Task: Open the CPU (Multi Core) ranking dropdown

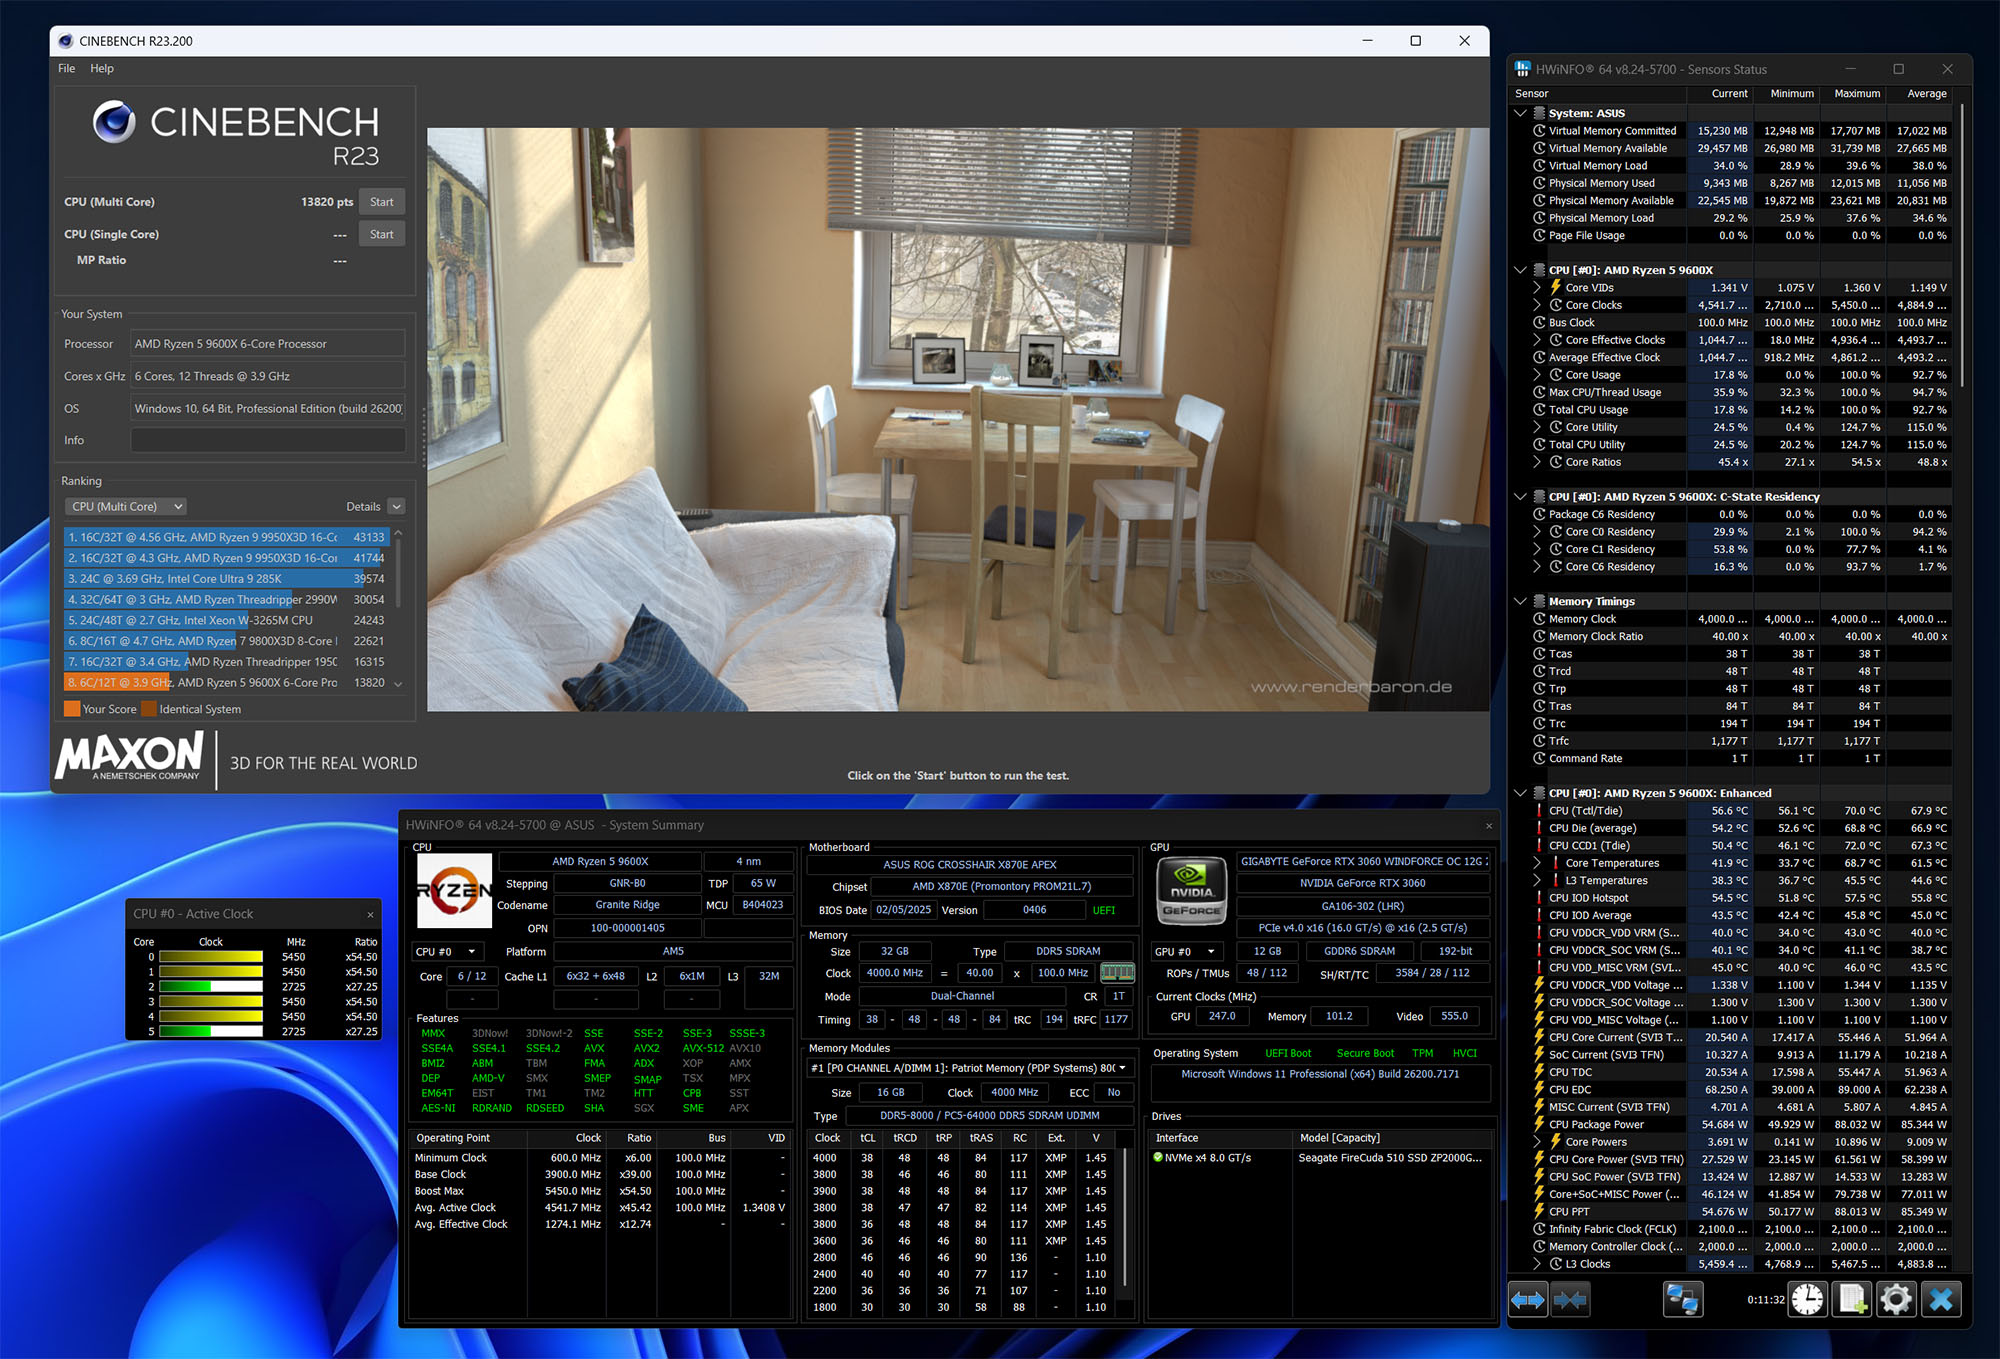Action: (x=127, y=507)
